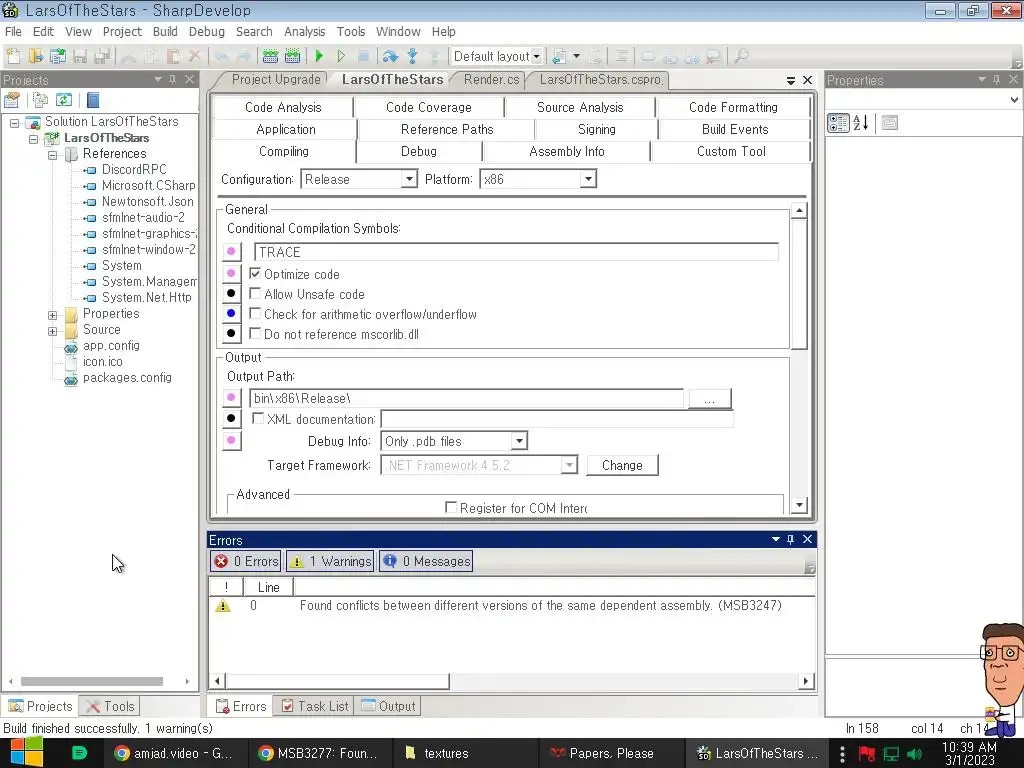Click the Windows Start button
Viewport: 1024px width, 768px height.
point(27,753)
